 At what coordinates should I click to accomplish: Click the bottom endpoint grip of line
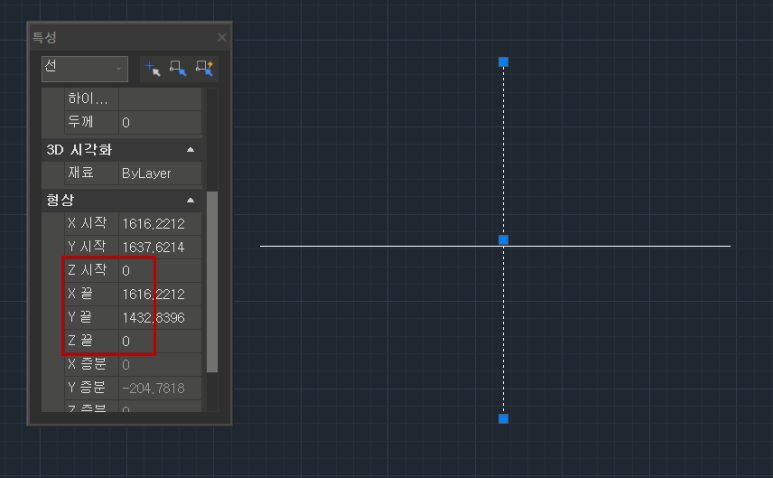click(x=503, y=419)
